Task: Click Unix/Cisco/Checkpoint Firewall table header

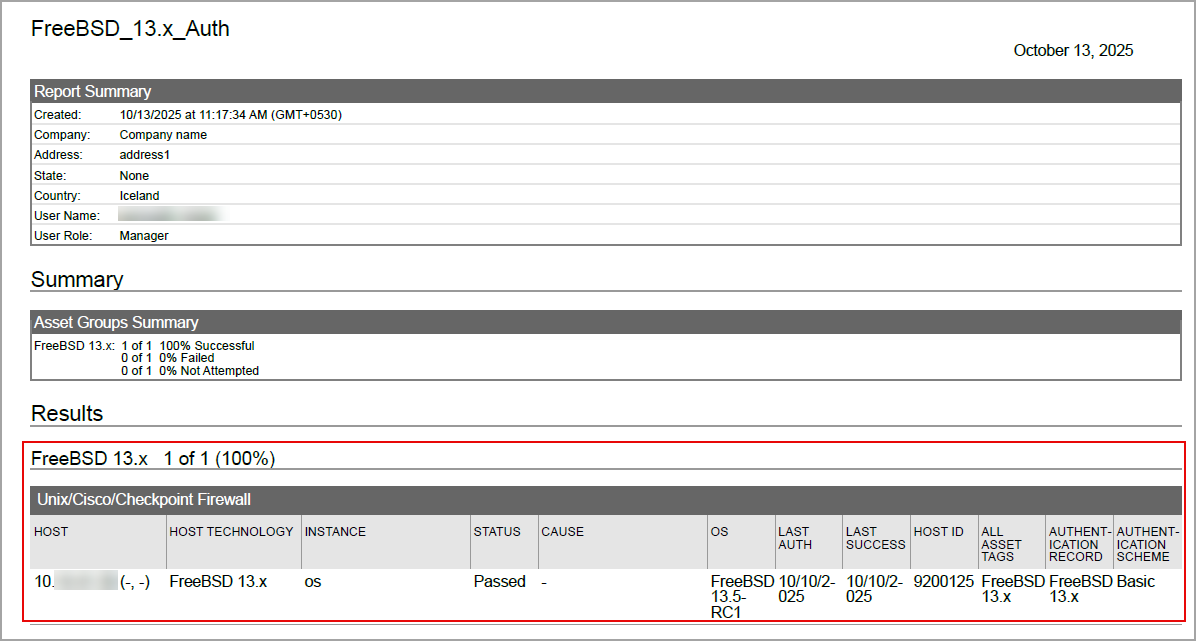Action: [x=606, y=500]
